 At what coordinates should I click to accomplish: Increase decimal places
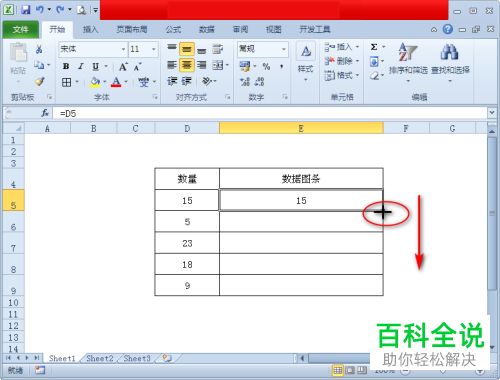[x=245, y=82]
